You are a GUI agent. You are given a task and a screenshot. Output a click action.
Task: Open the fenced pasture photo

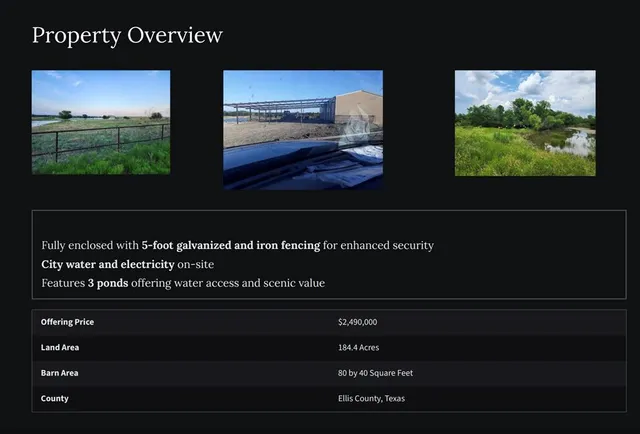101,122
